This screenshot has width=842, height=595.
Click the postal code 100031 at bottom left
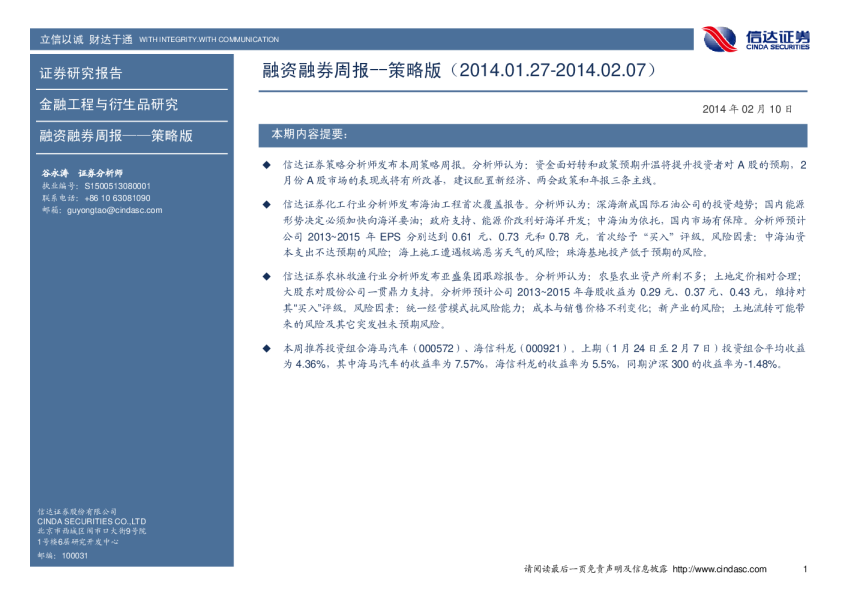click(x=75, y=555)
